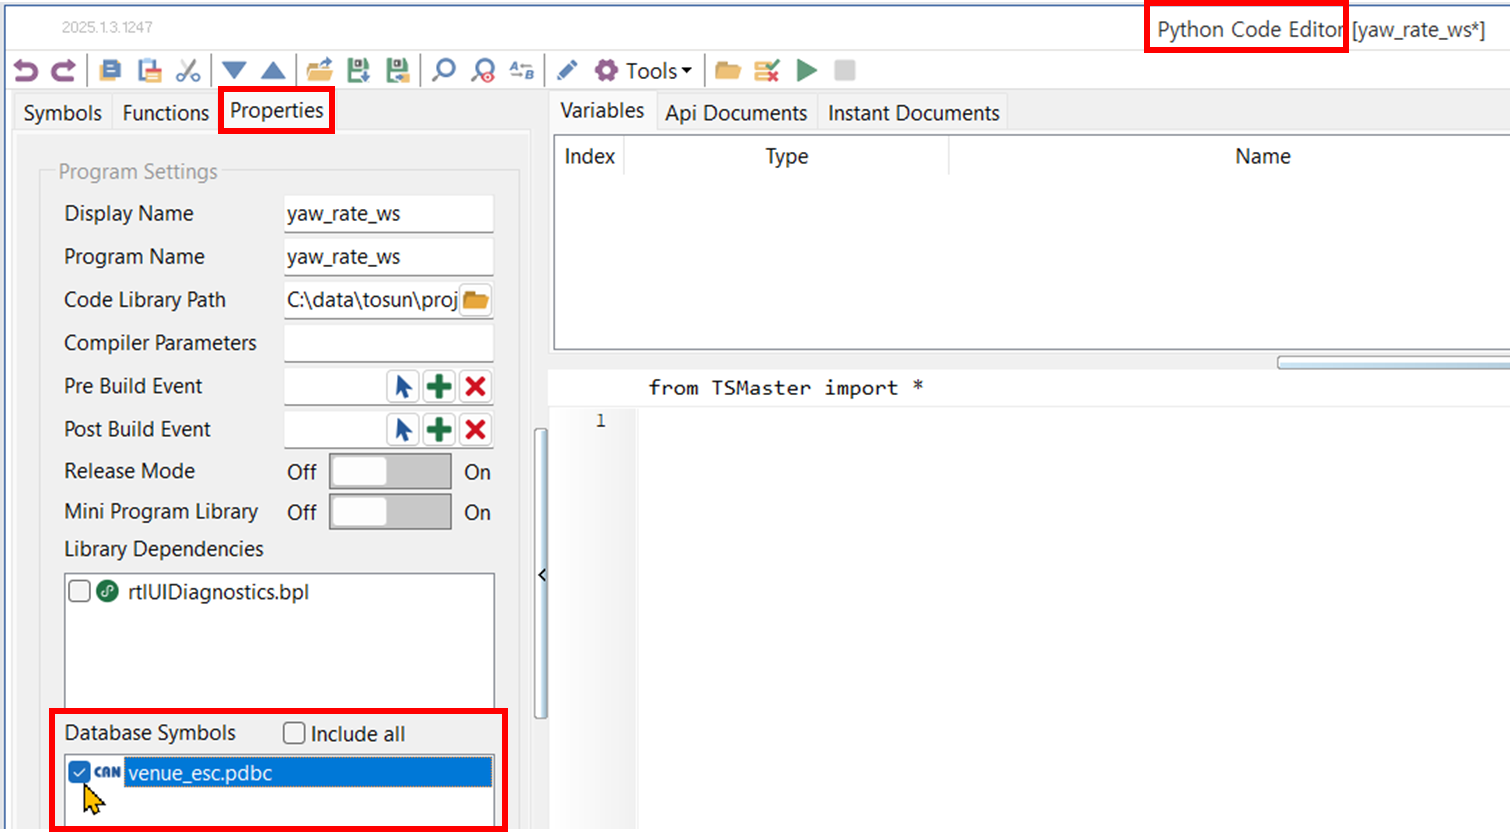1510x832 pixels.
Task: Open the Api Documents tab
Action: tap(736, 113)
